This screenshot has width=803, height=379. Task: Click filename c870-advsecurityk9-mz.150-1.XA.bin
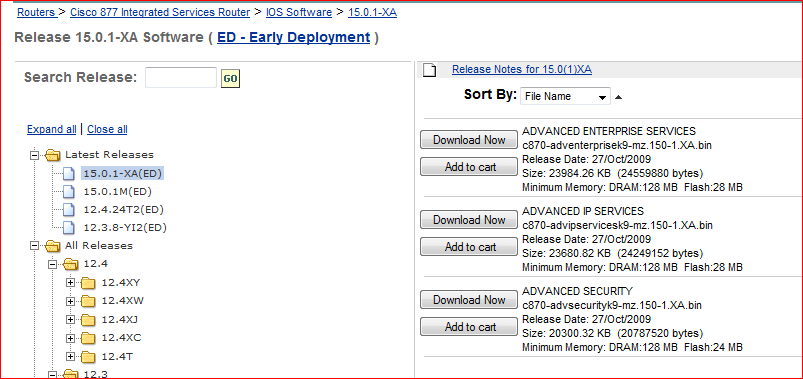click(x=612, y=305)
